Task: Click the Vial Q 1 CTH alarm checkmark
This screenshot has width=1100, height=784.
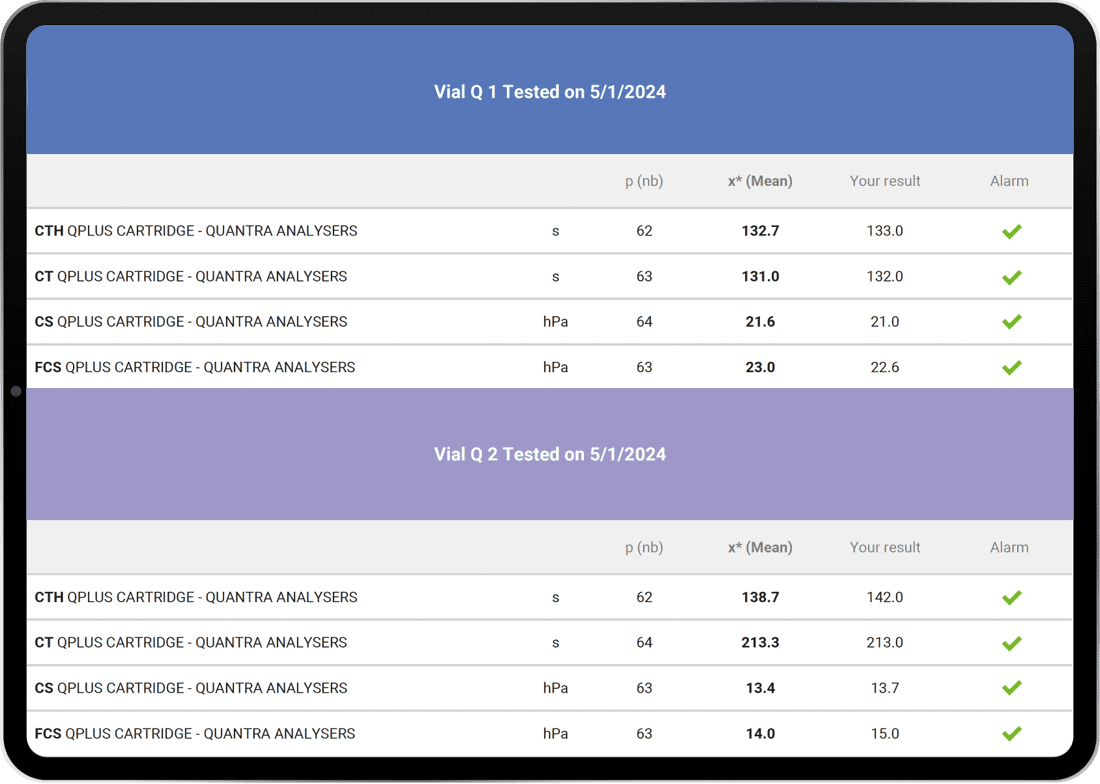Action: point(1011,231)
